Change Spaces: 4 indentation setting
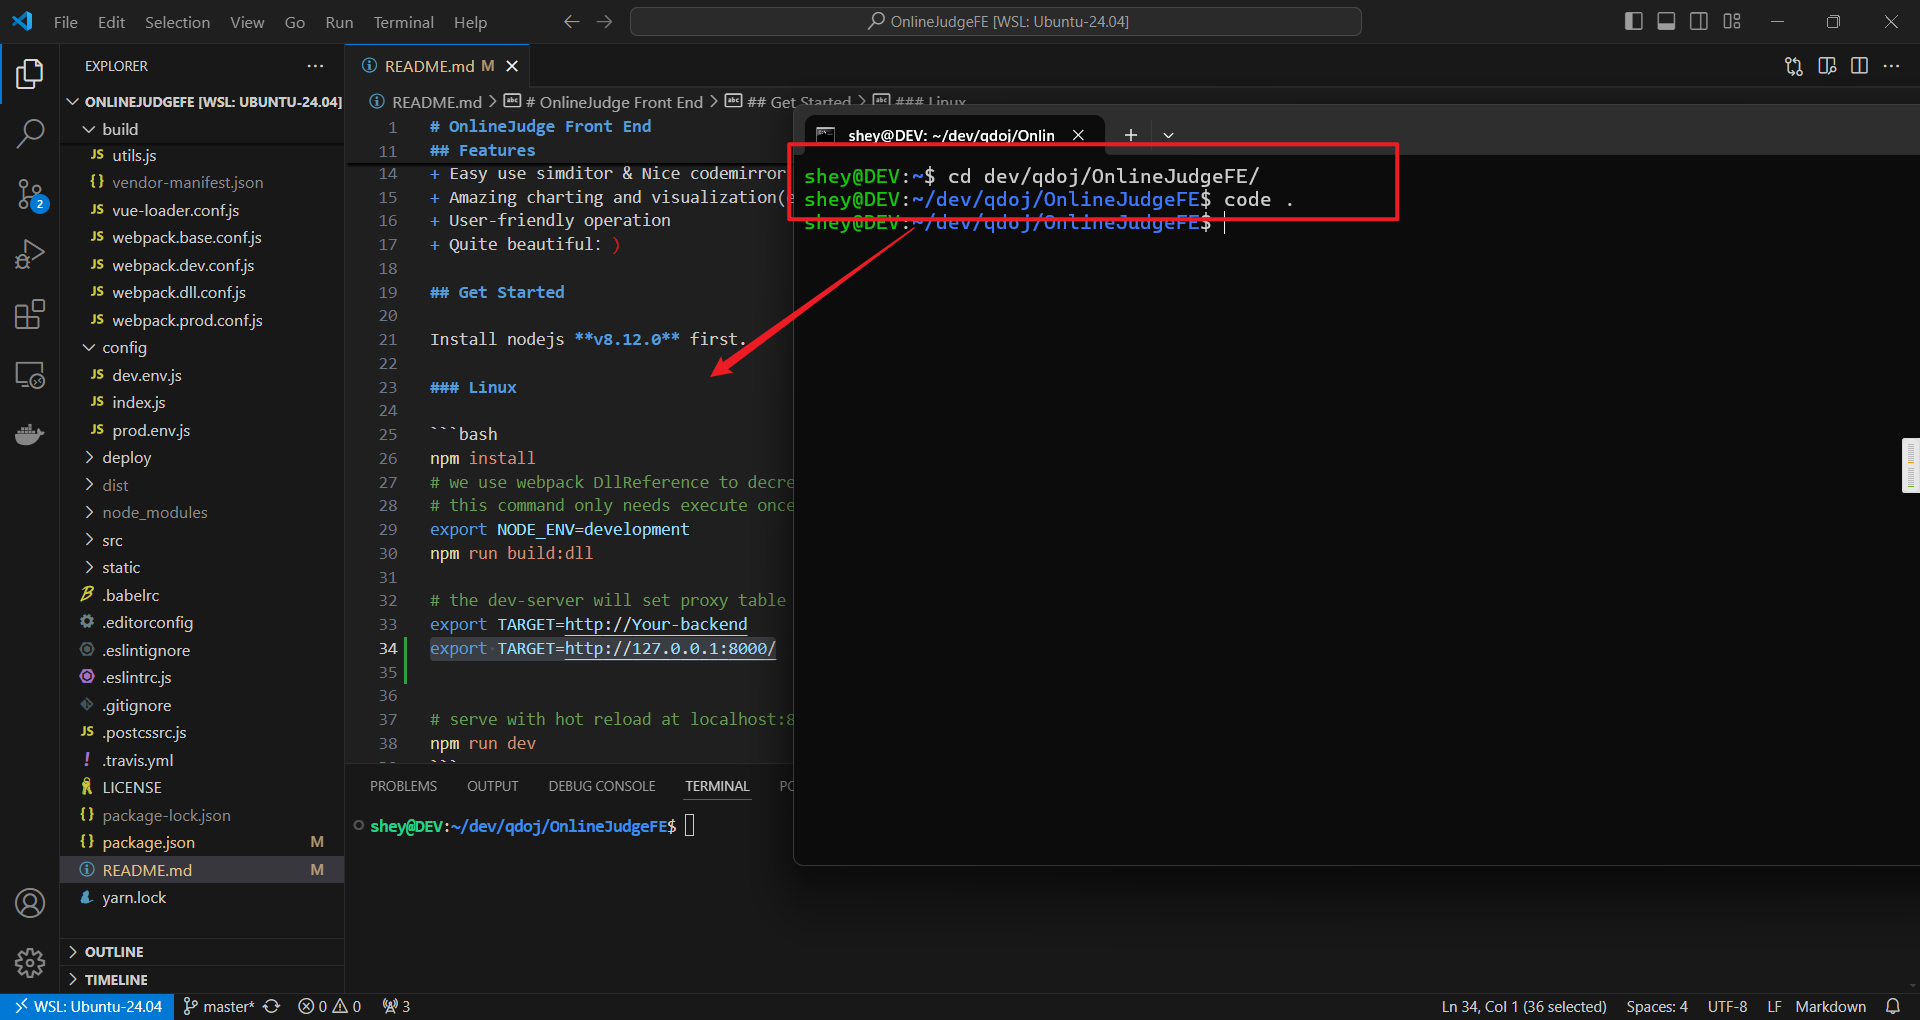1920x1020 pixels. point(1656,1006)
